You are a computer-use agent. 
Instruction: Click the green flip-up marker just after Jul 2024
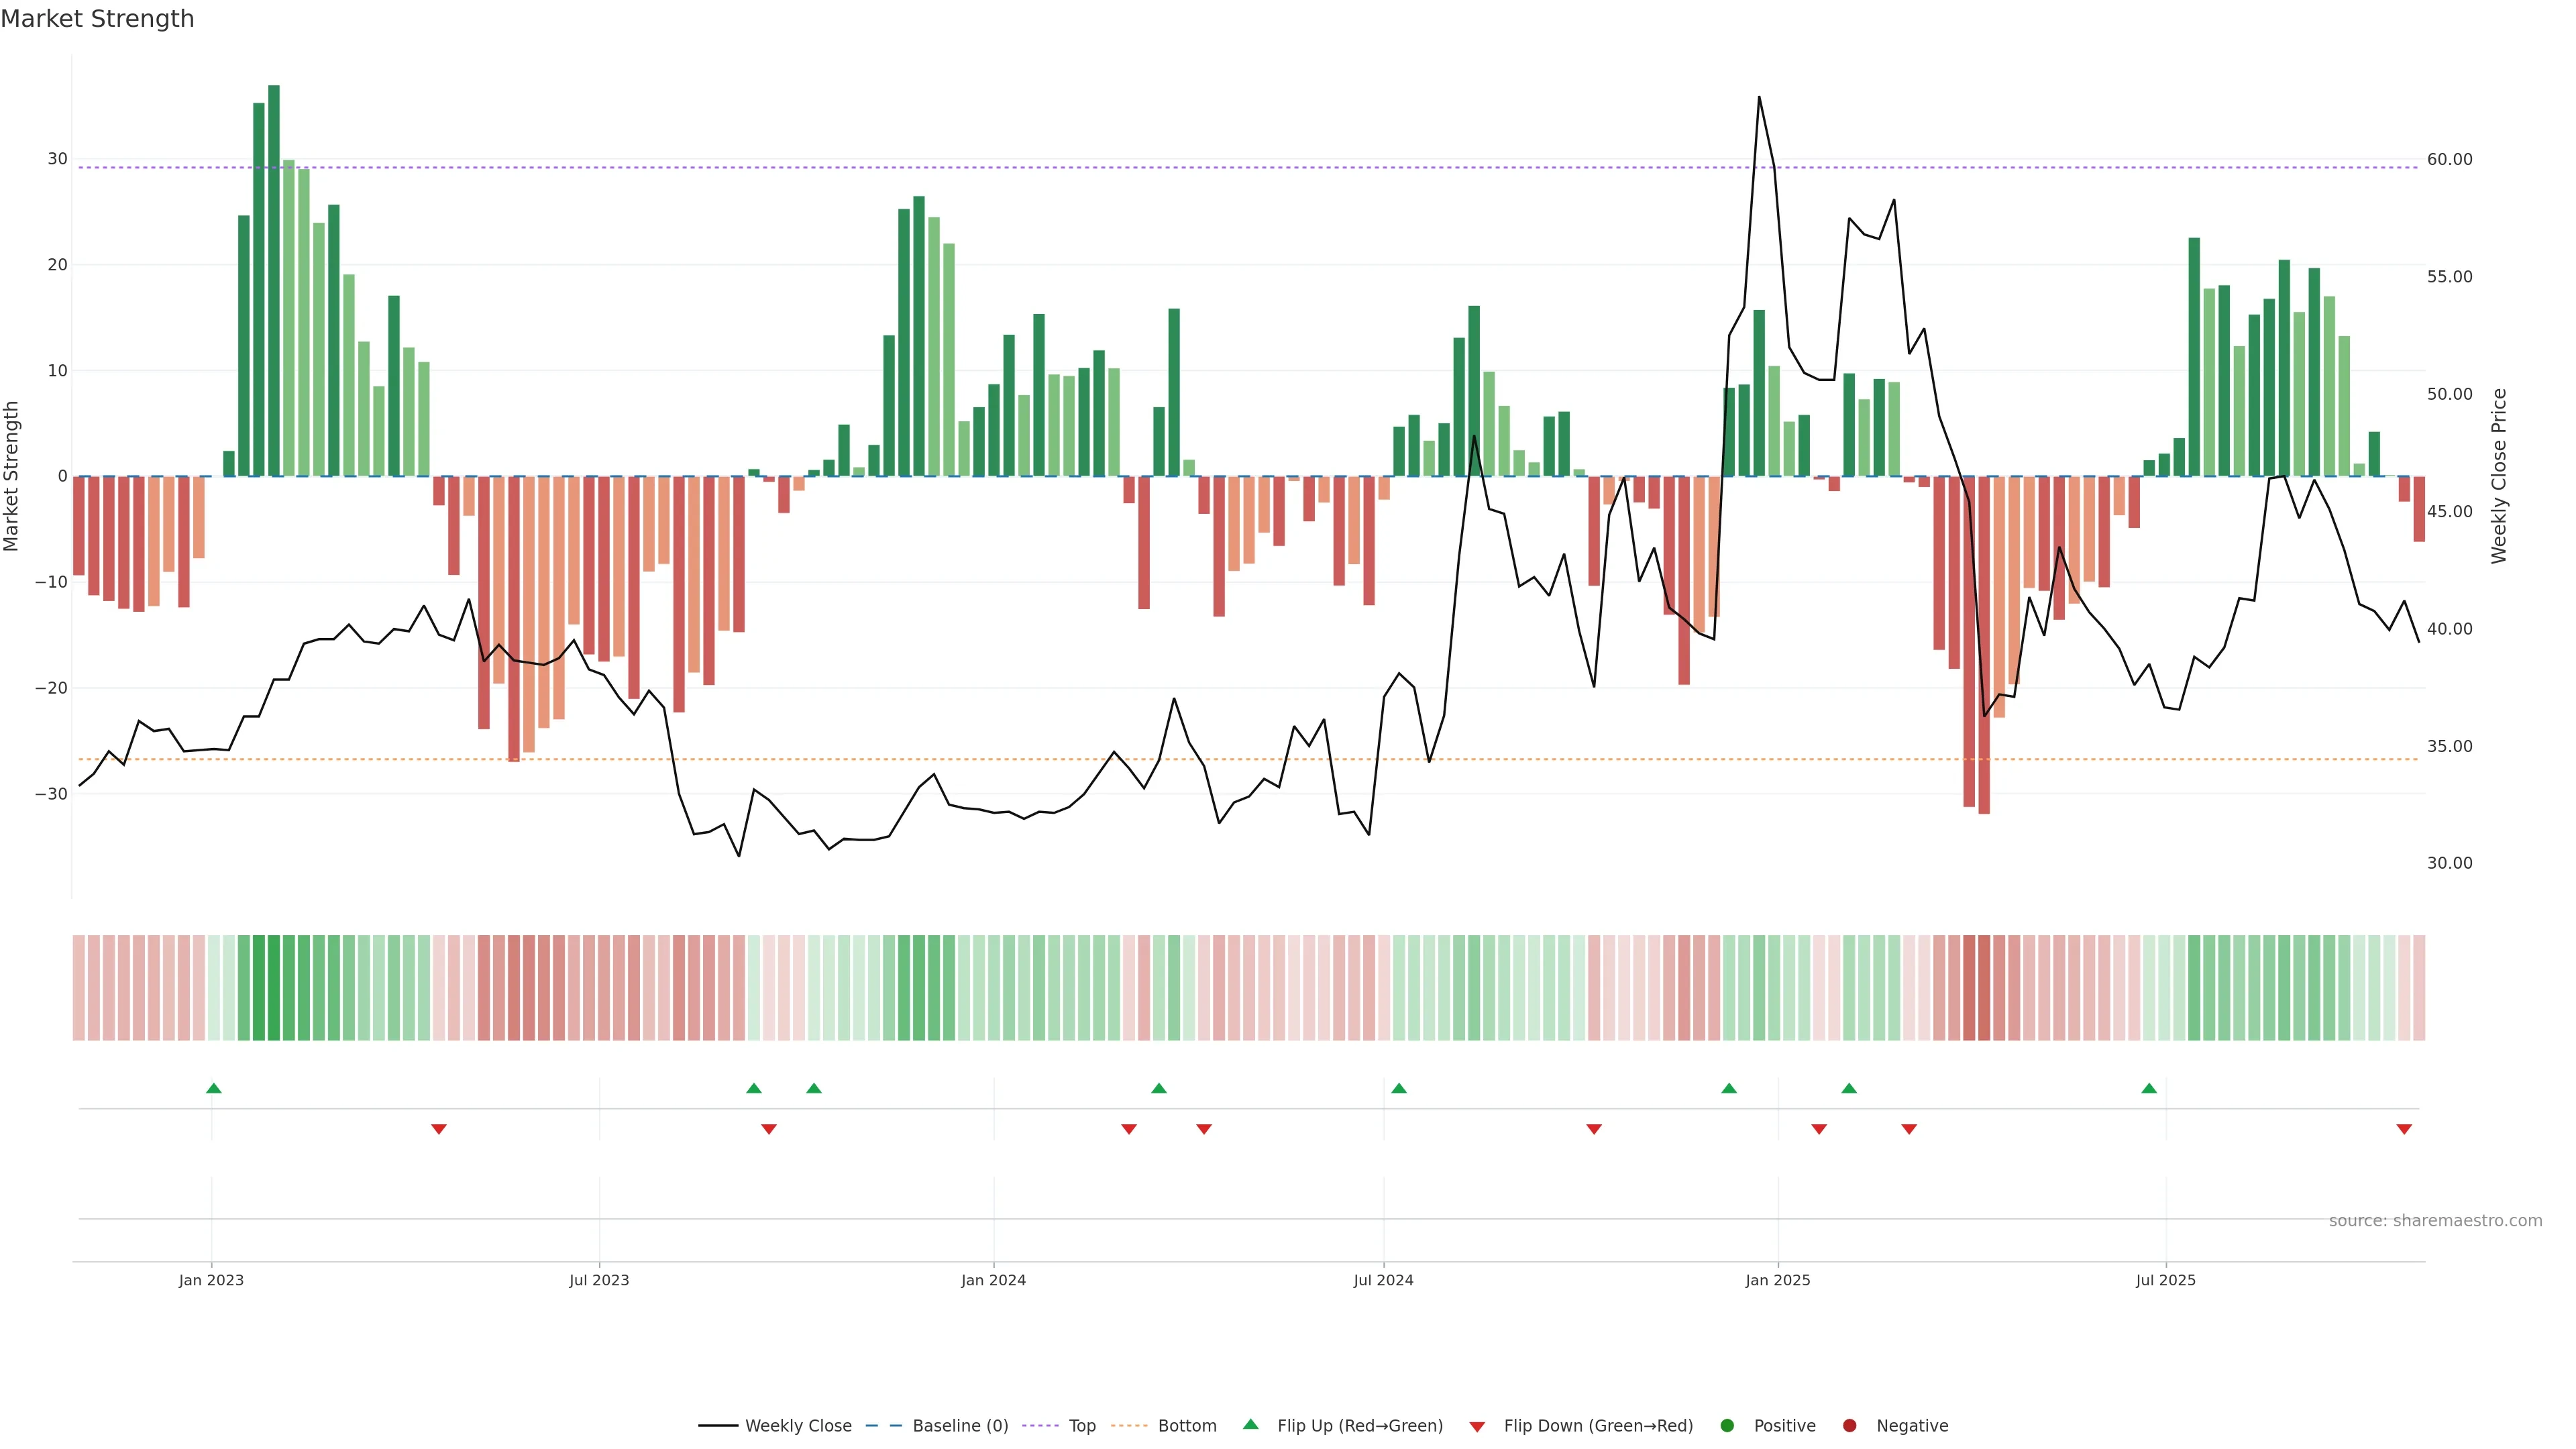(x=1399, y=1088)
